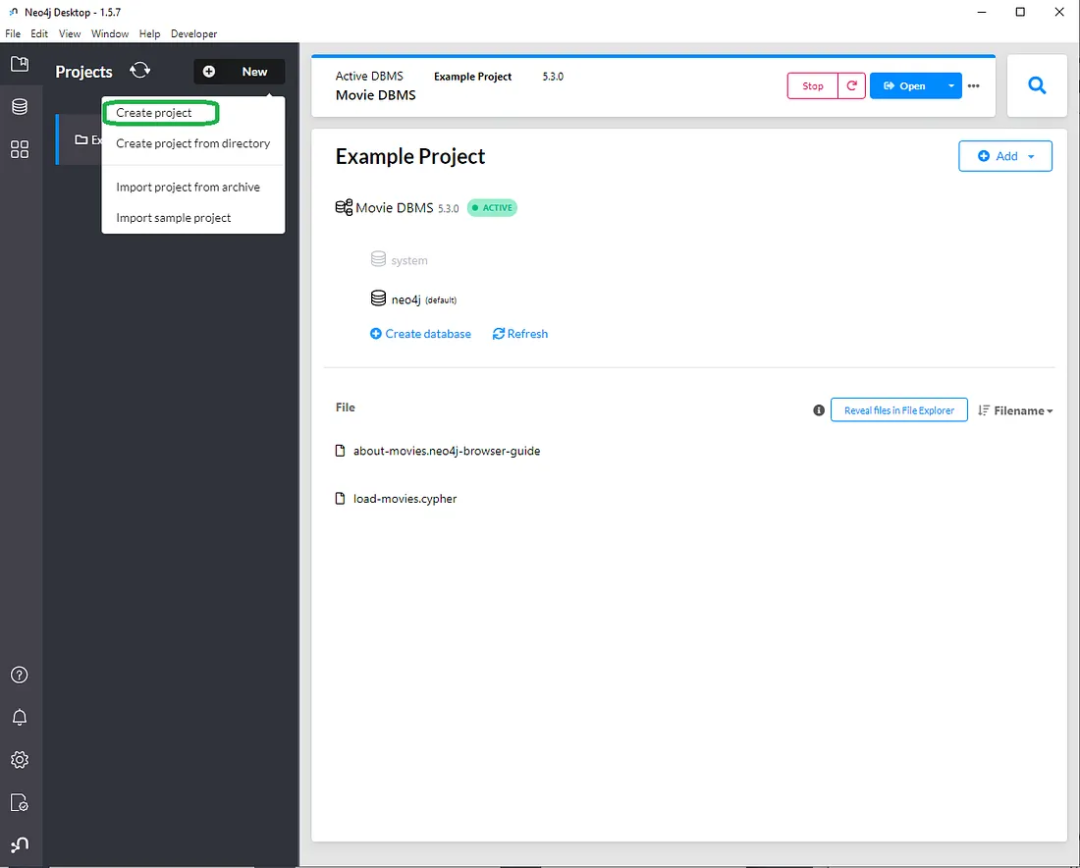Viewport: 1080px width, 868px height.
Task: Click Example Project label in active DBMS bar
Action: [x=472, y=76]
